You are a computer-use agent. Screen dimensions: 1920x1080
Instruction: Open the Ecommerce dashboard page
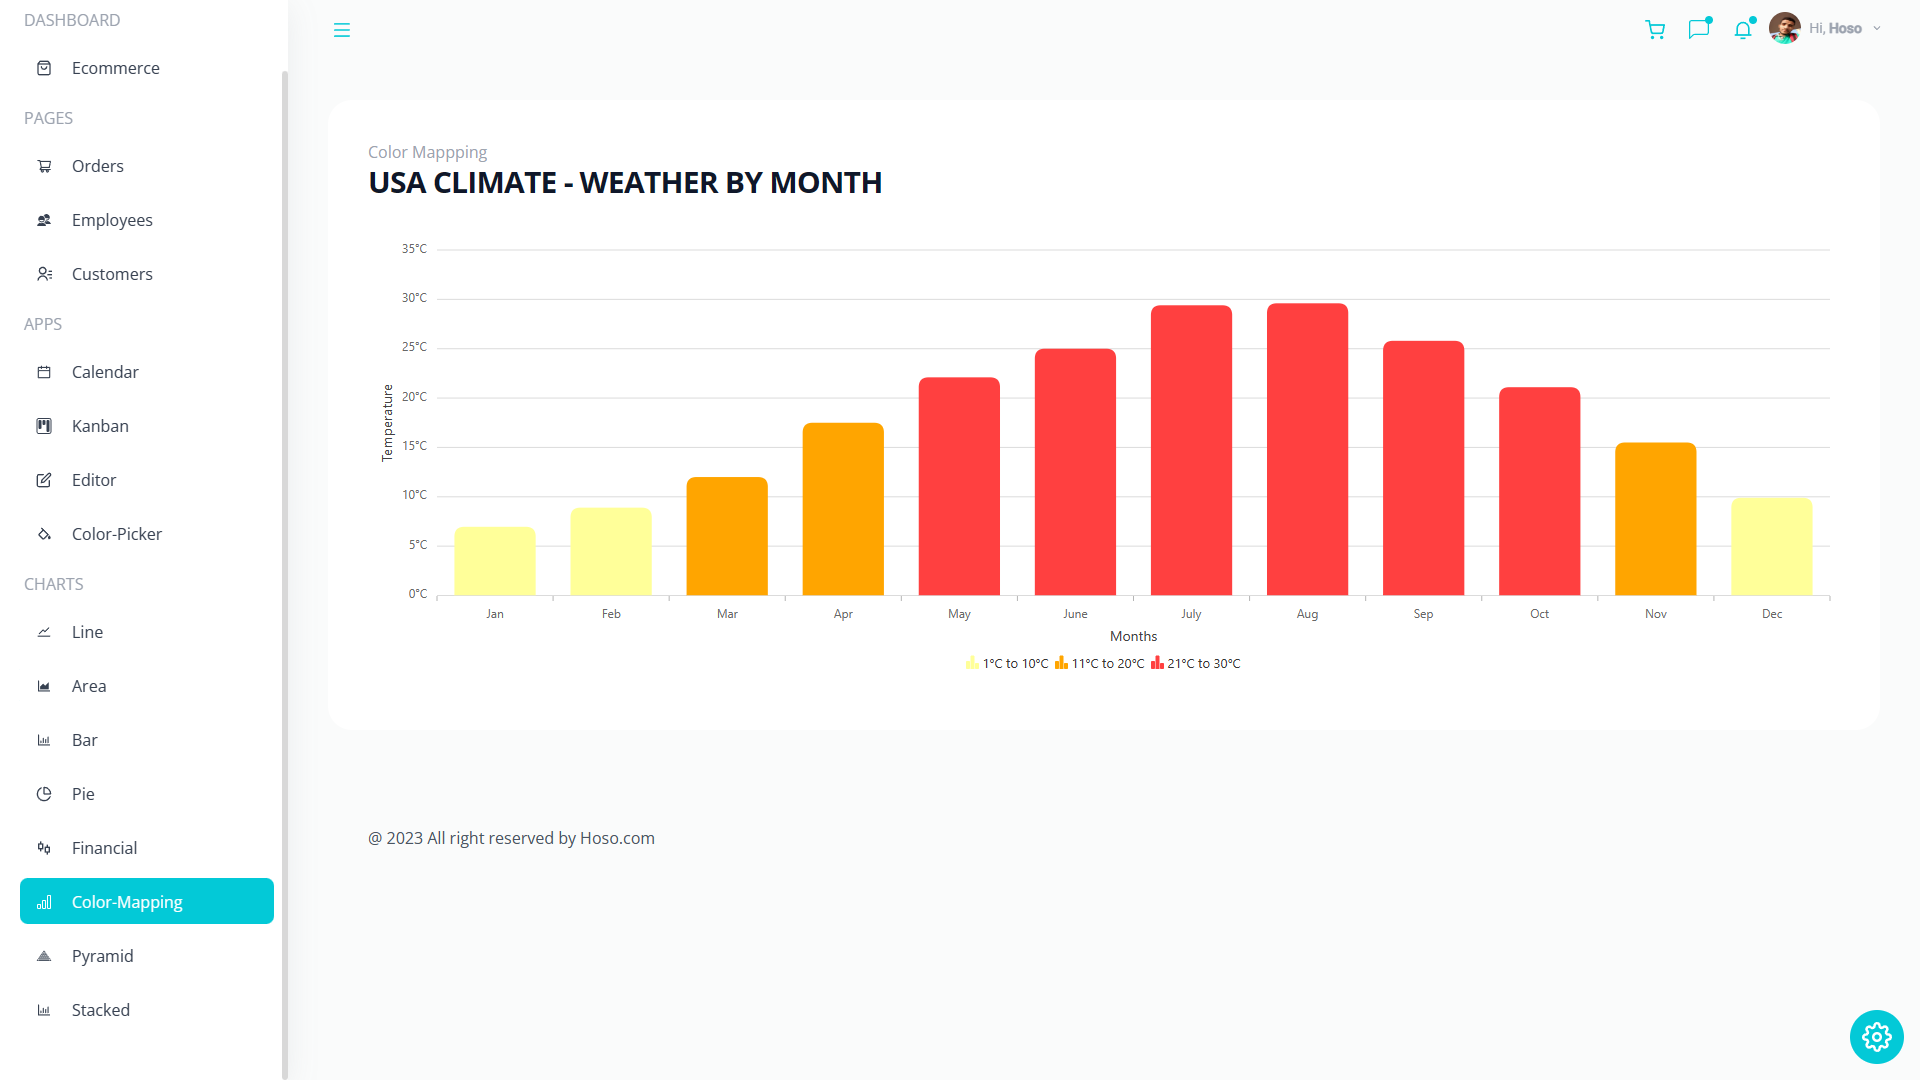pos(115,68)
